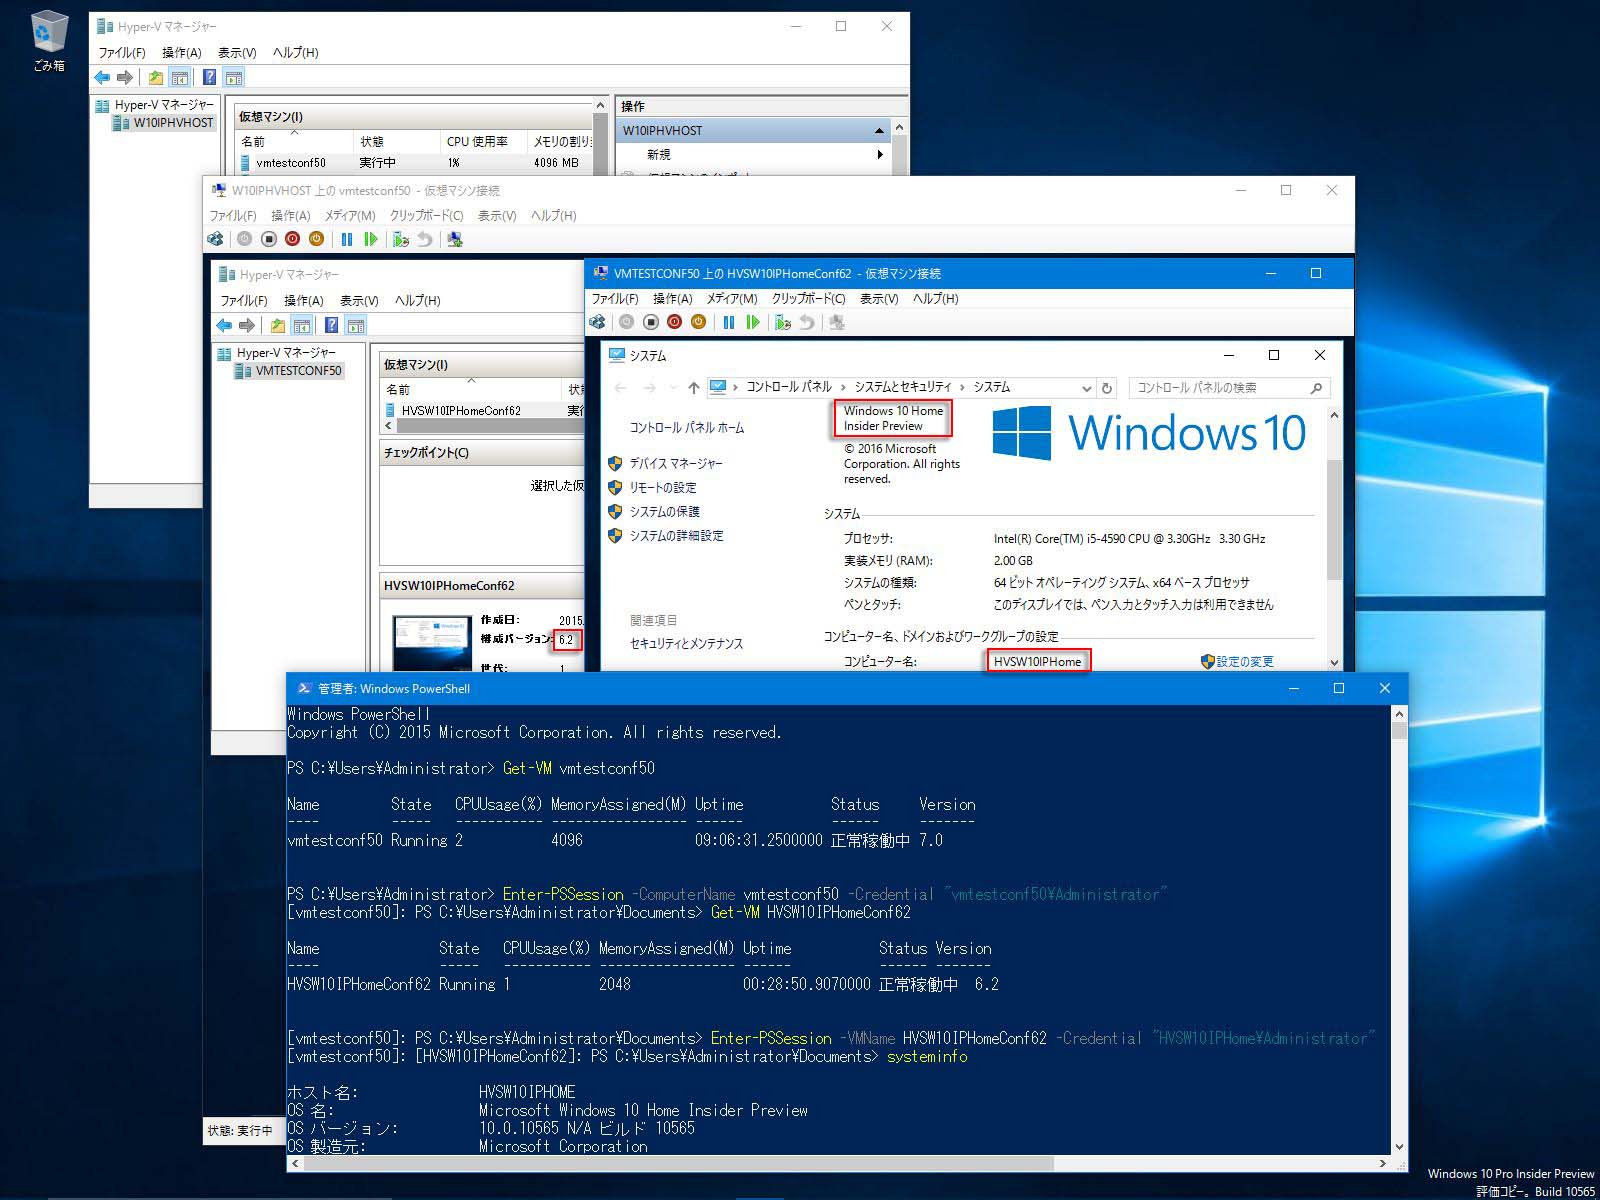Click Revert icon in the vmtestconf50 connection toolbar
The height and width of the screenshot is (1200, 1600).
point(425,239)
